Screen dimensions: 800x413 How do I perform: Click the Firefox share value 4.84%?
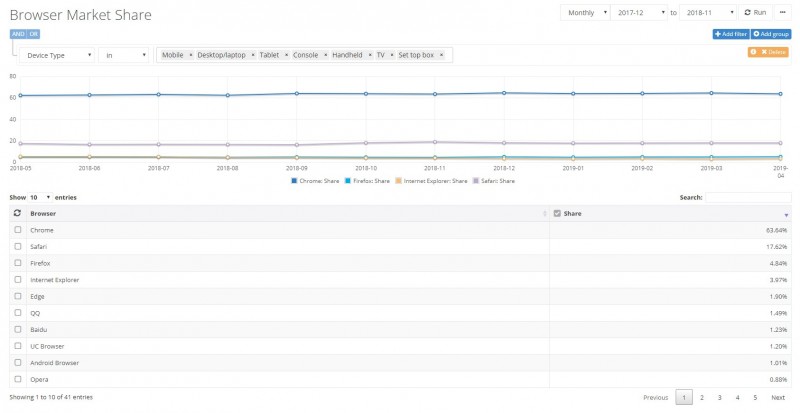pos(778,263)
